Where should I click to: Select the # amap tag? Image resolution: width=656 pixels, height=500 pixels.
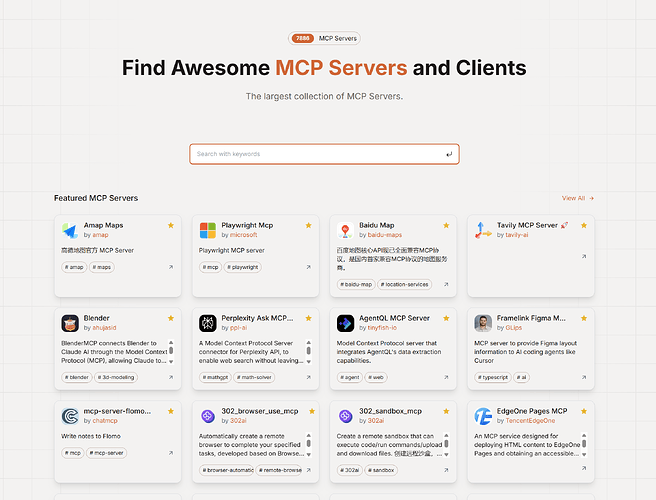[x=74, y=267]
